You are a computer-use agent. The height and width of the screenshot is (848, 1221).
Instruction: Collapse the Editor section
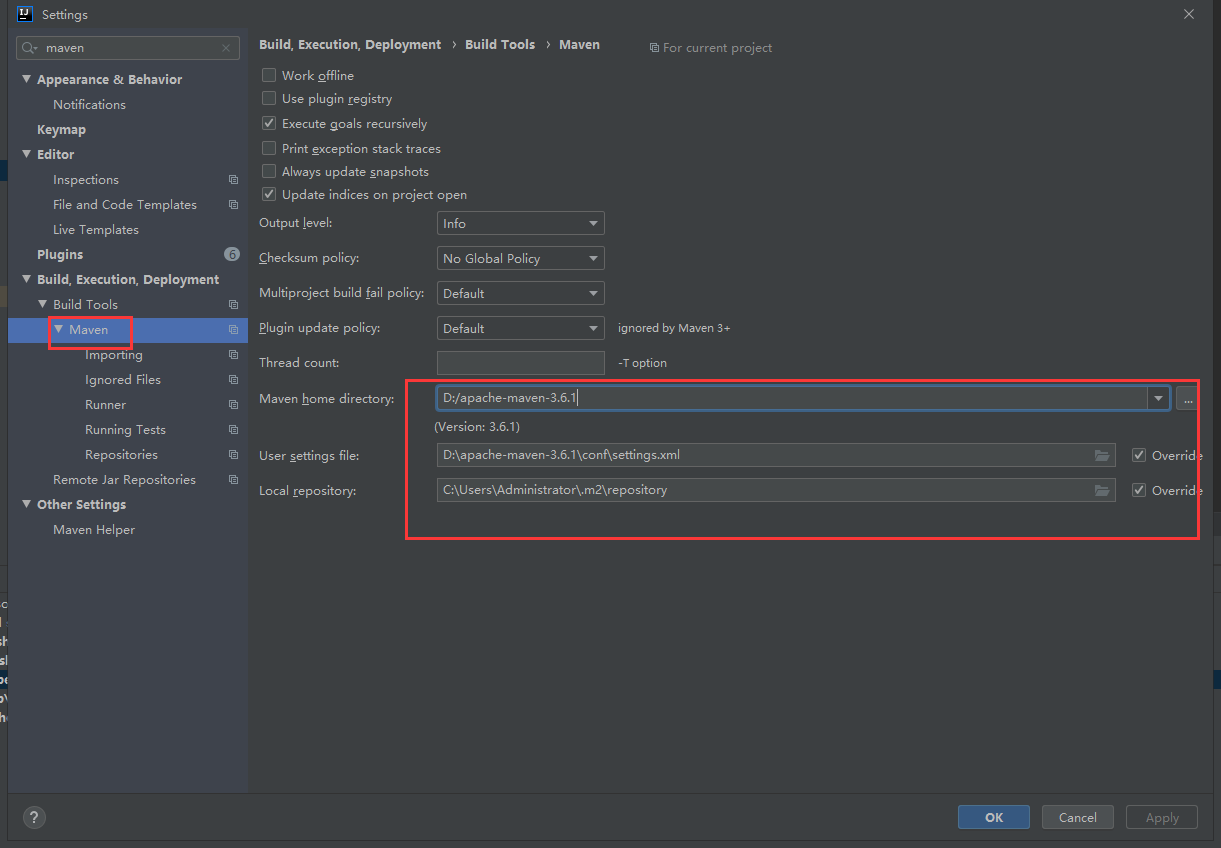click(x=27, y=154)
